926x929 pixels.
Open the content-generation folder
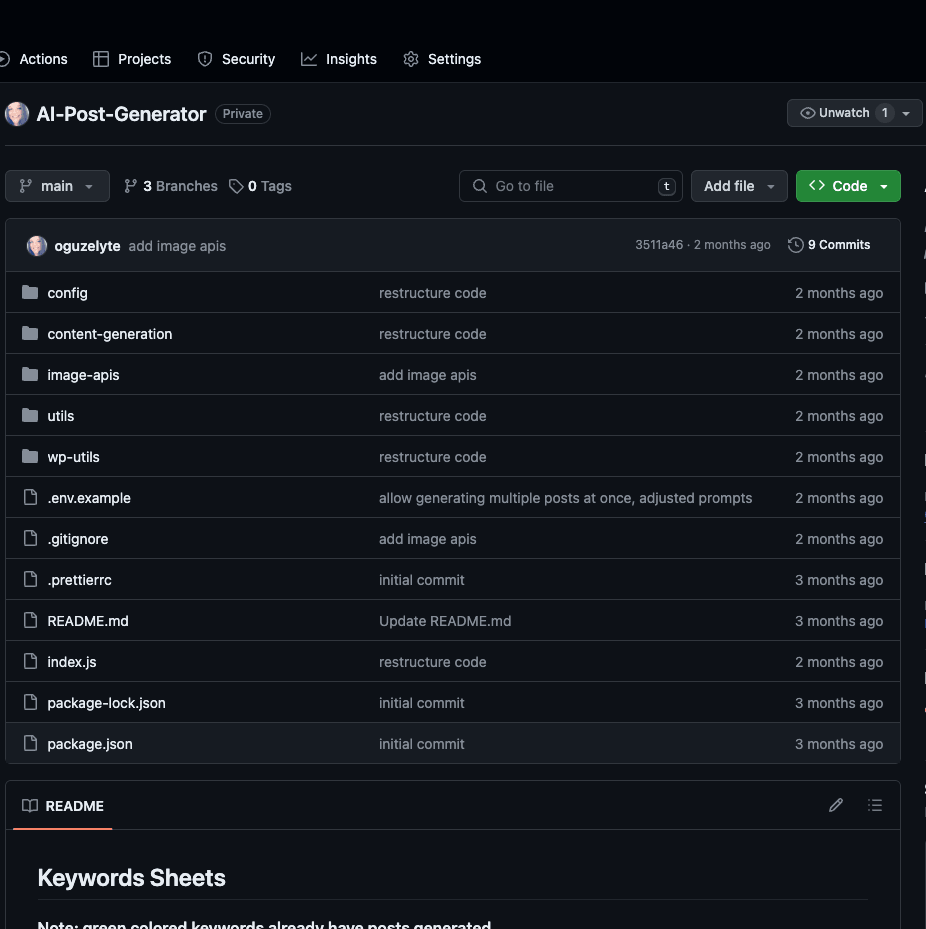coord(110,334)
